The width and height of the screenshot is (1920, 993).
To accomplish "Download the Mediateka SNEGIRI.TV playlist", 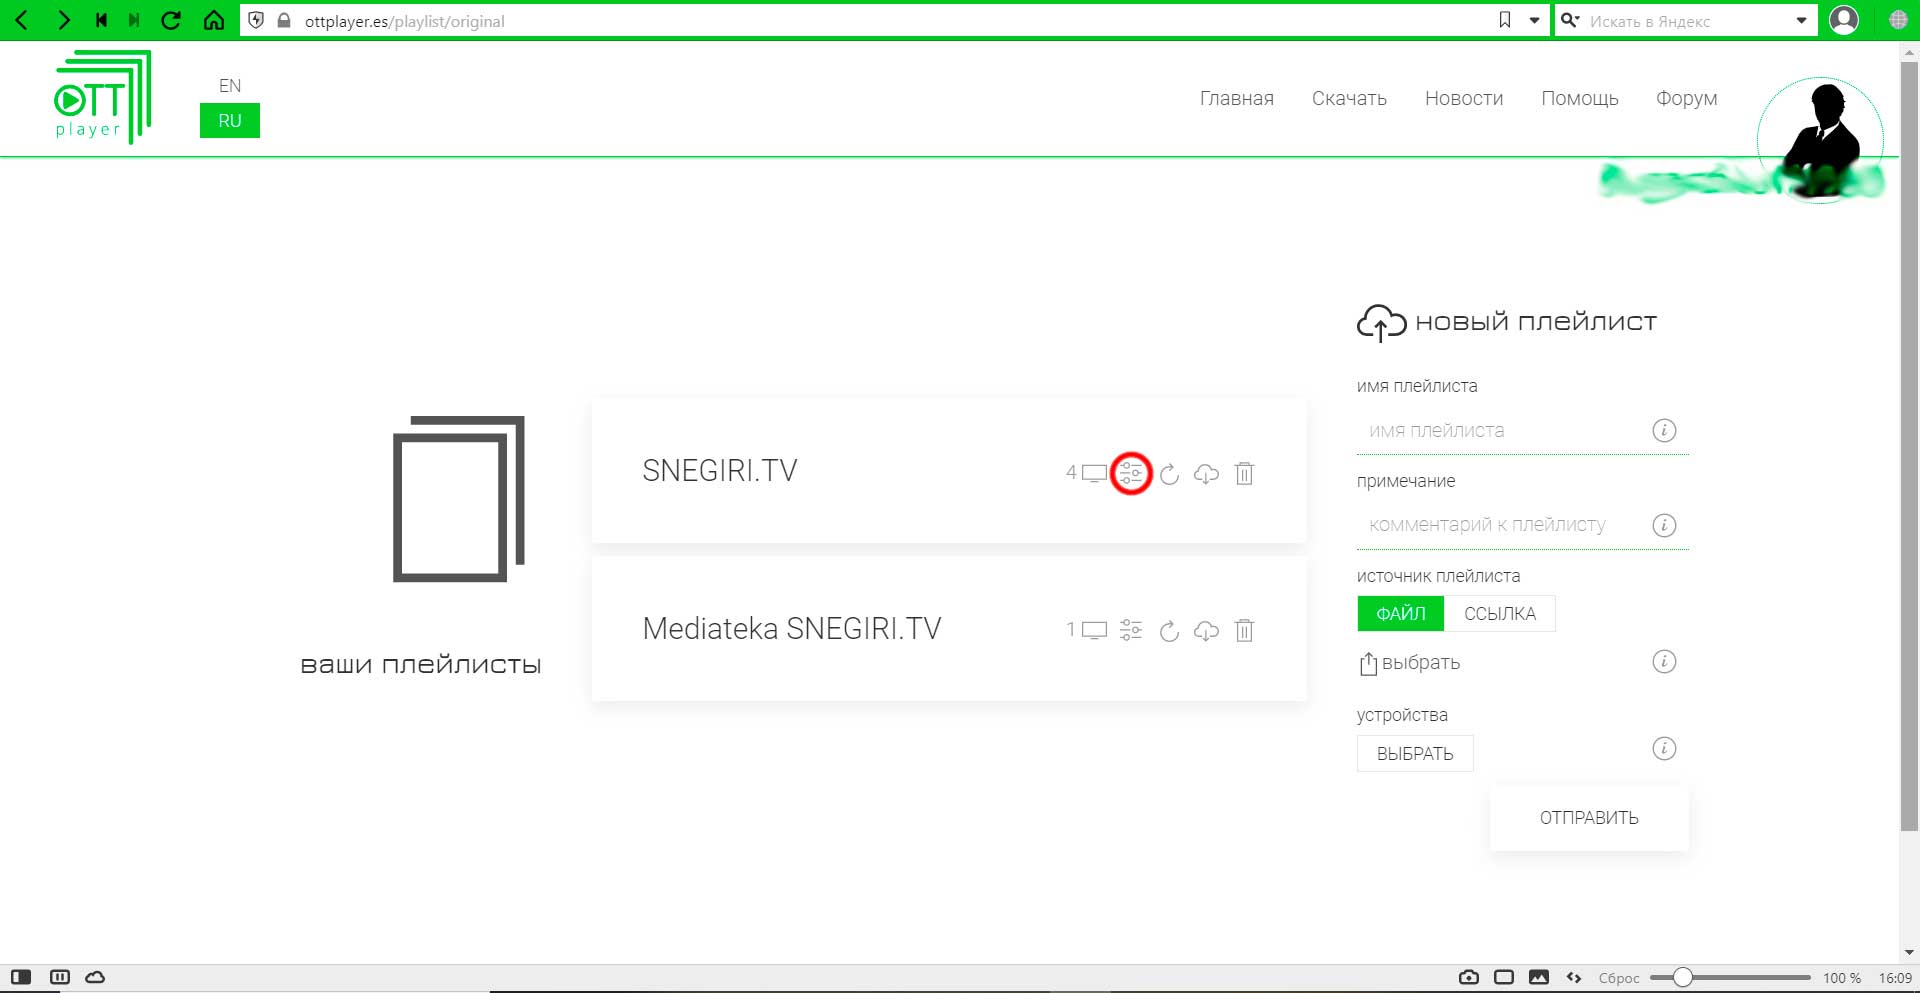I will tap(1206, 631).
